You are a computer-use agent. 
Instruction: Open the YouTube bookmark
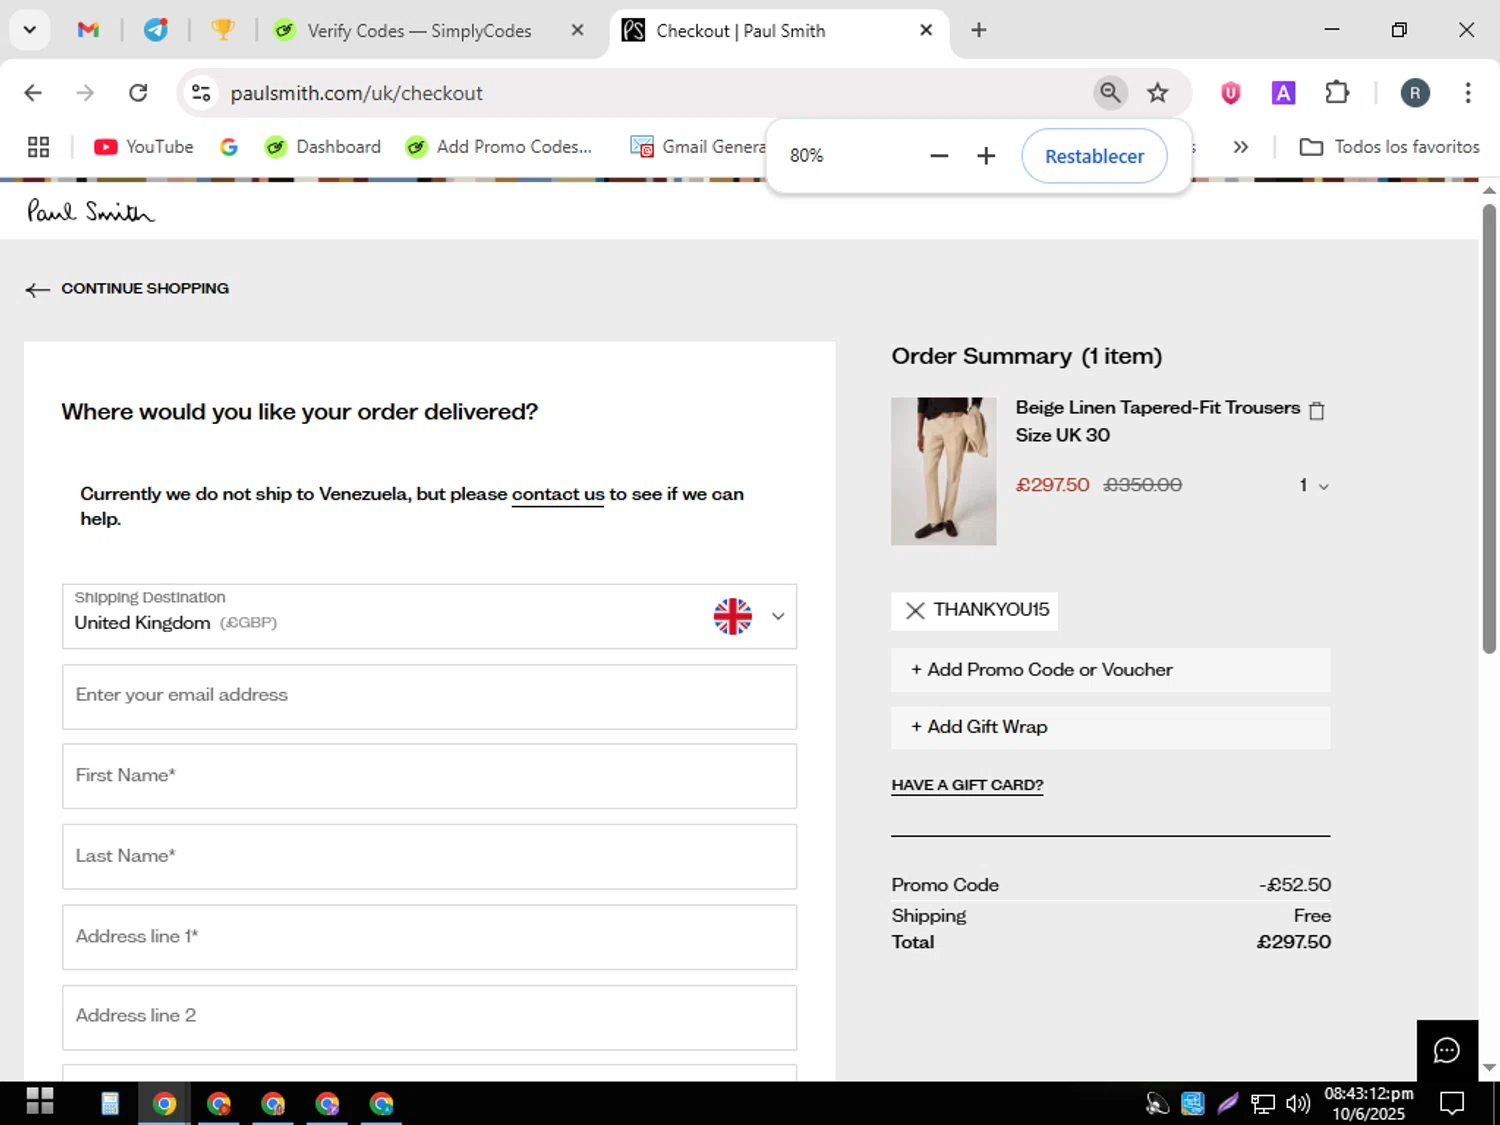(144, 147)
